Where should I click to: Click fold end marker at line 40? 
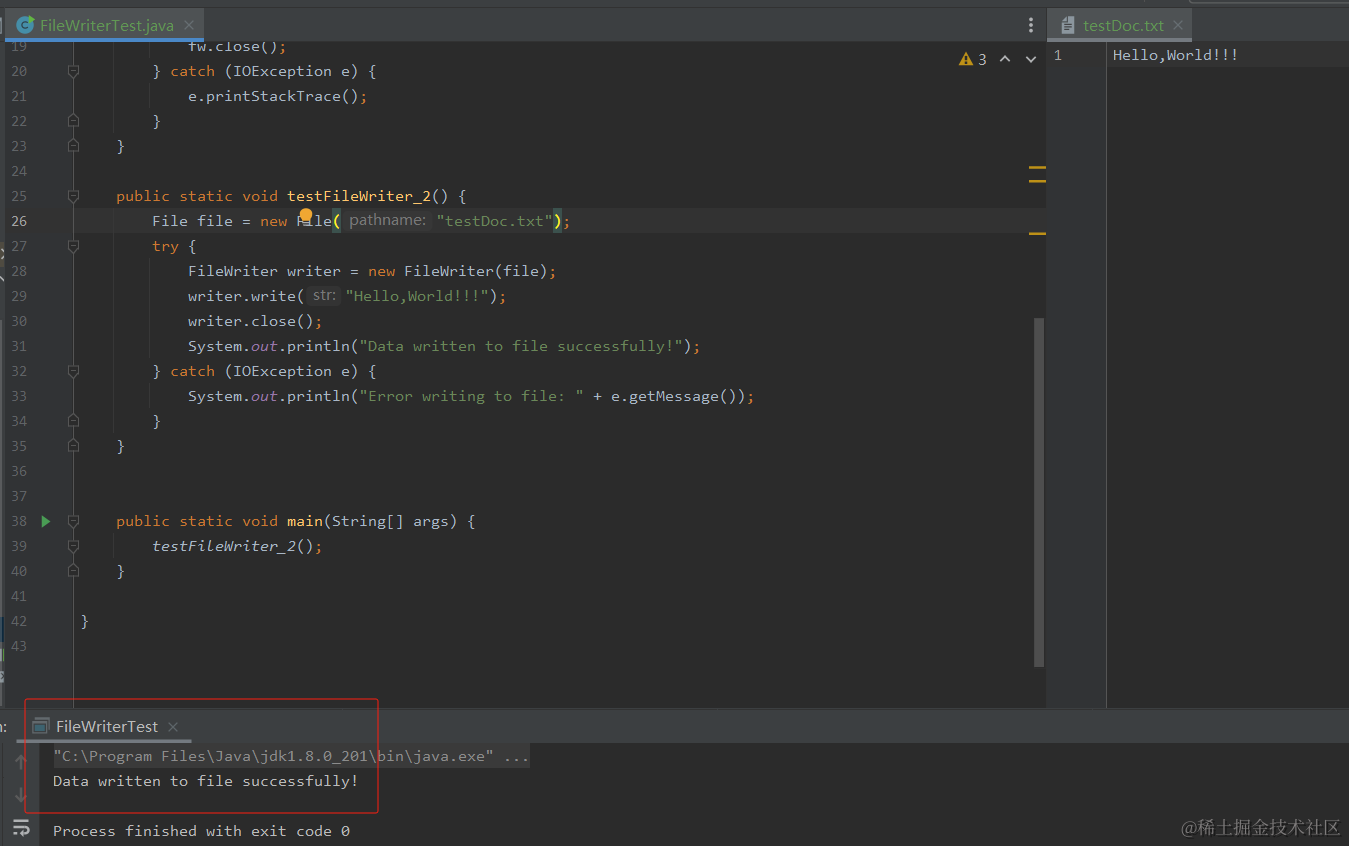73,571
